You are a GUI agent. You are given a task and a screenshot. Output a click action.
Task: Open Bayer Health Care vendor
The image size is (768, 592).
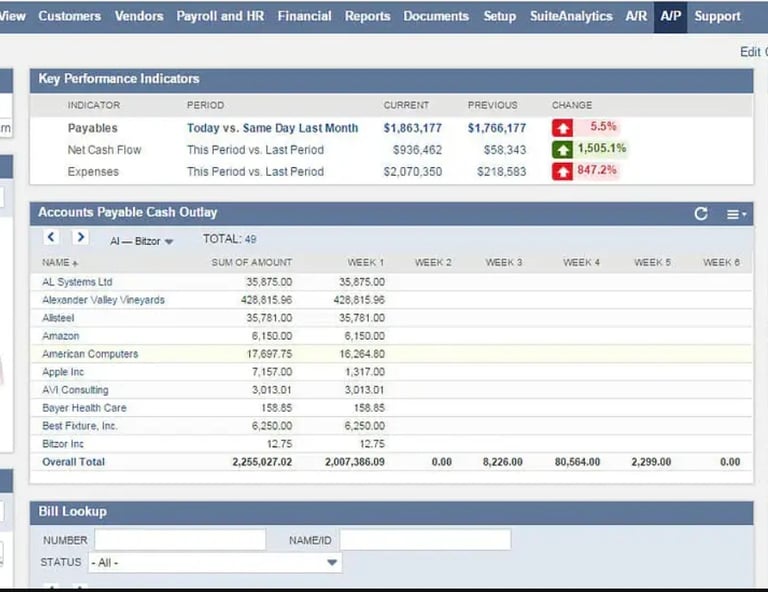84,408
